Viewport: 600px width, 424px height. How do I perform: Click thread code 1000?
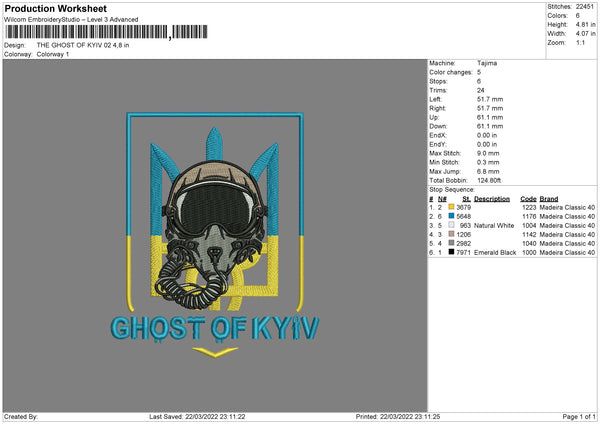[529, 253]
